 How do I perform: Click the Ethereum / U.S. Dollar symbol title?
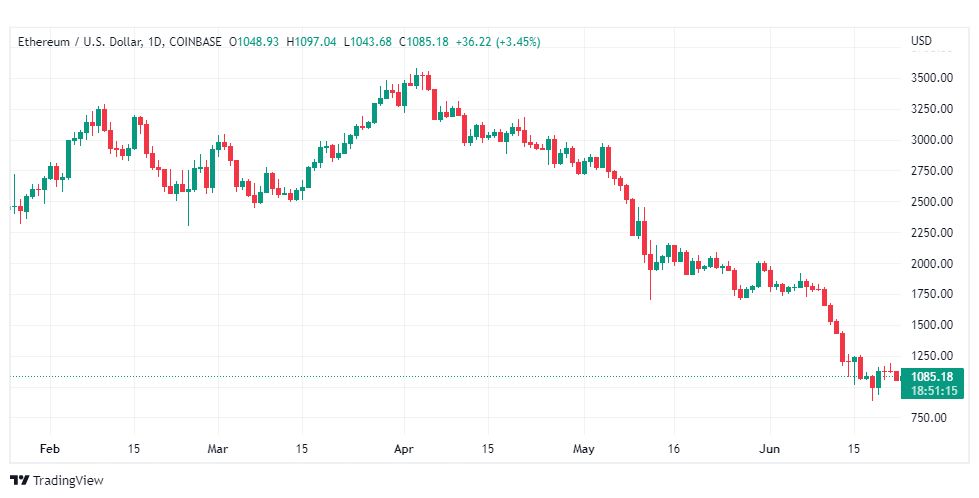click(79, 42)
